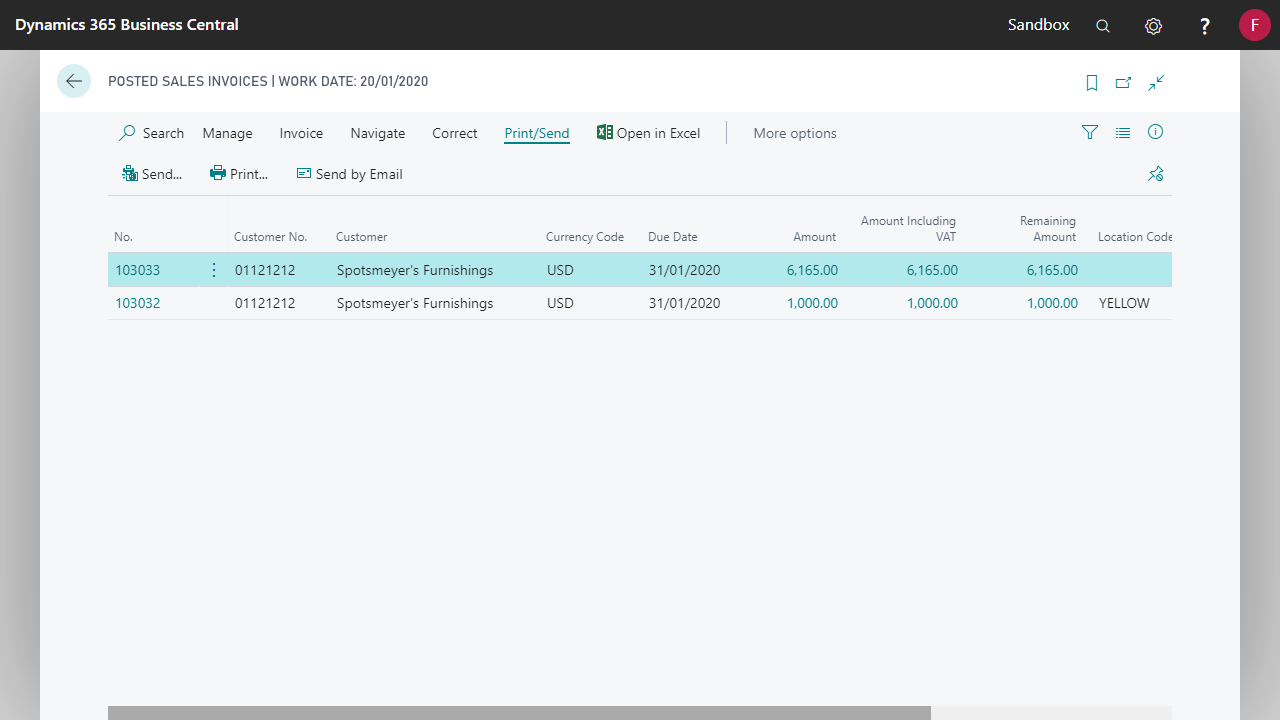Open the settings gear in the top bar

(1153, 26)
